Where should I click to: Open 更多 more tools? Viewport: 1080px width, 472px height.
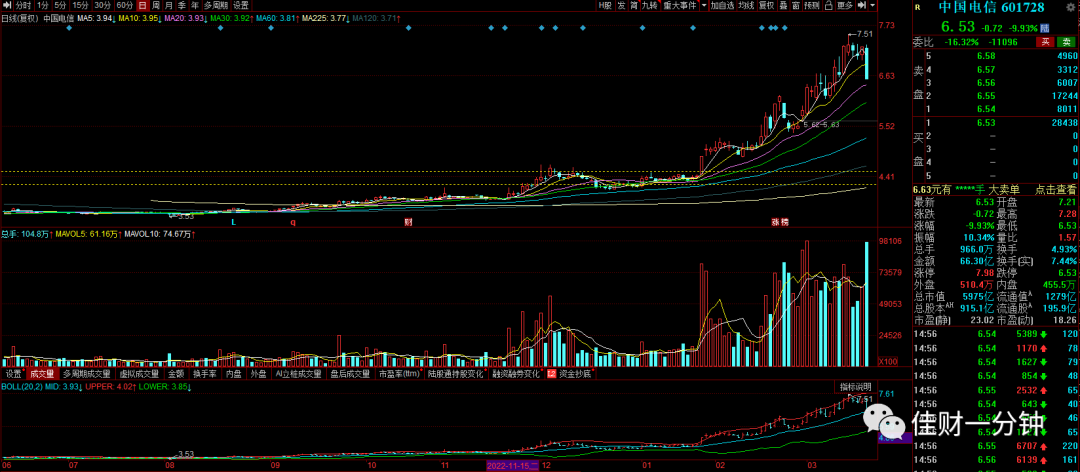(x=845, y=5)
